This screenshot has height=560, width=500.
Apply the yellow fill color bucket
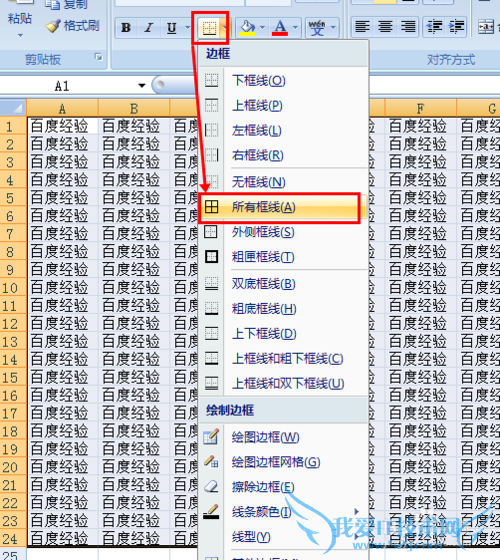247,28
